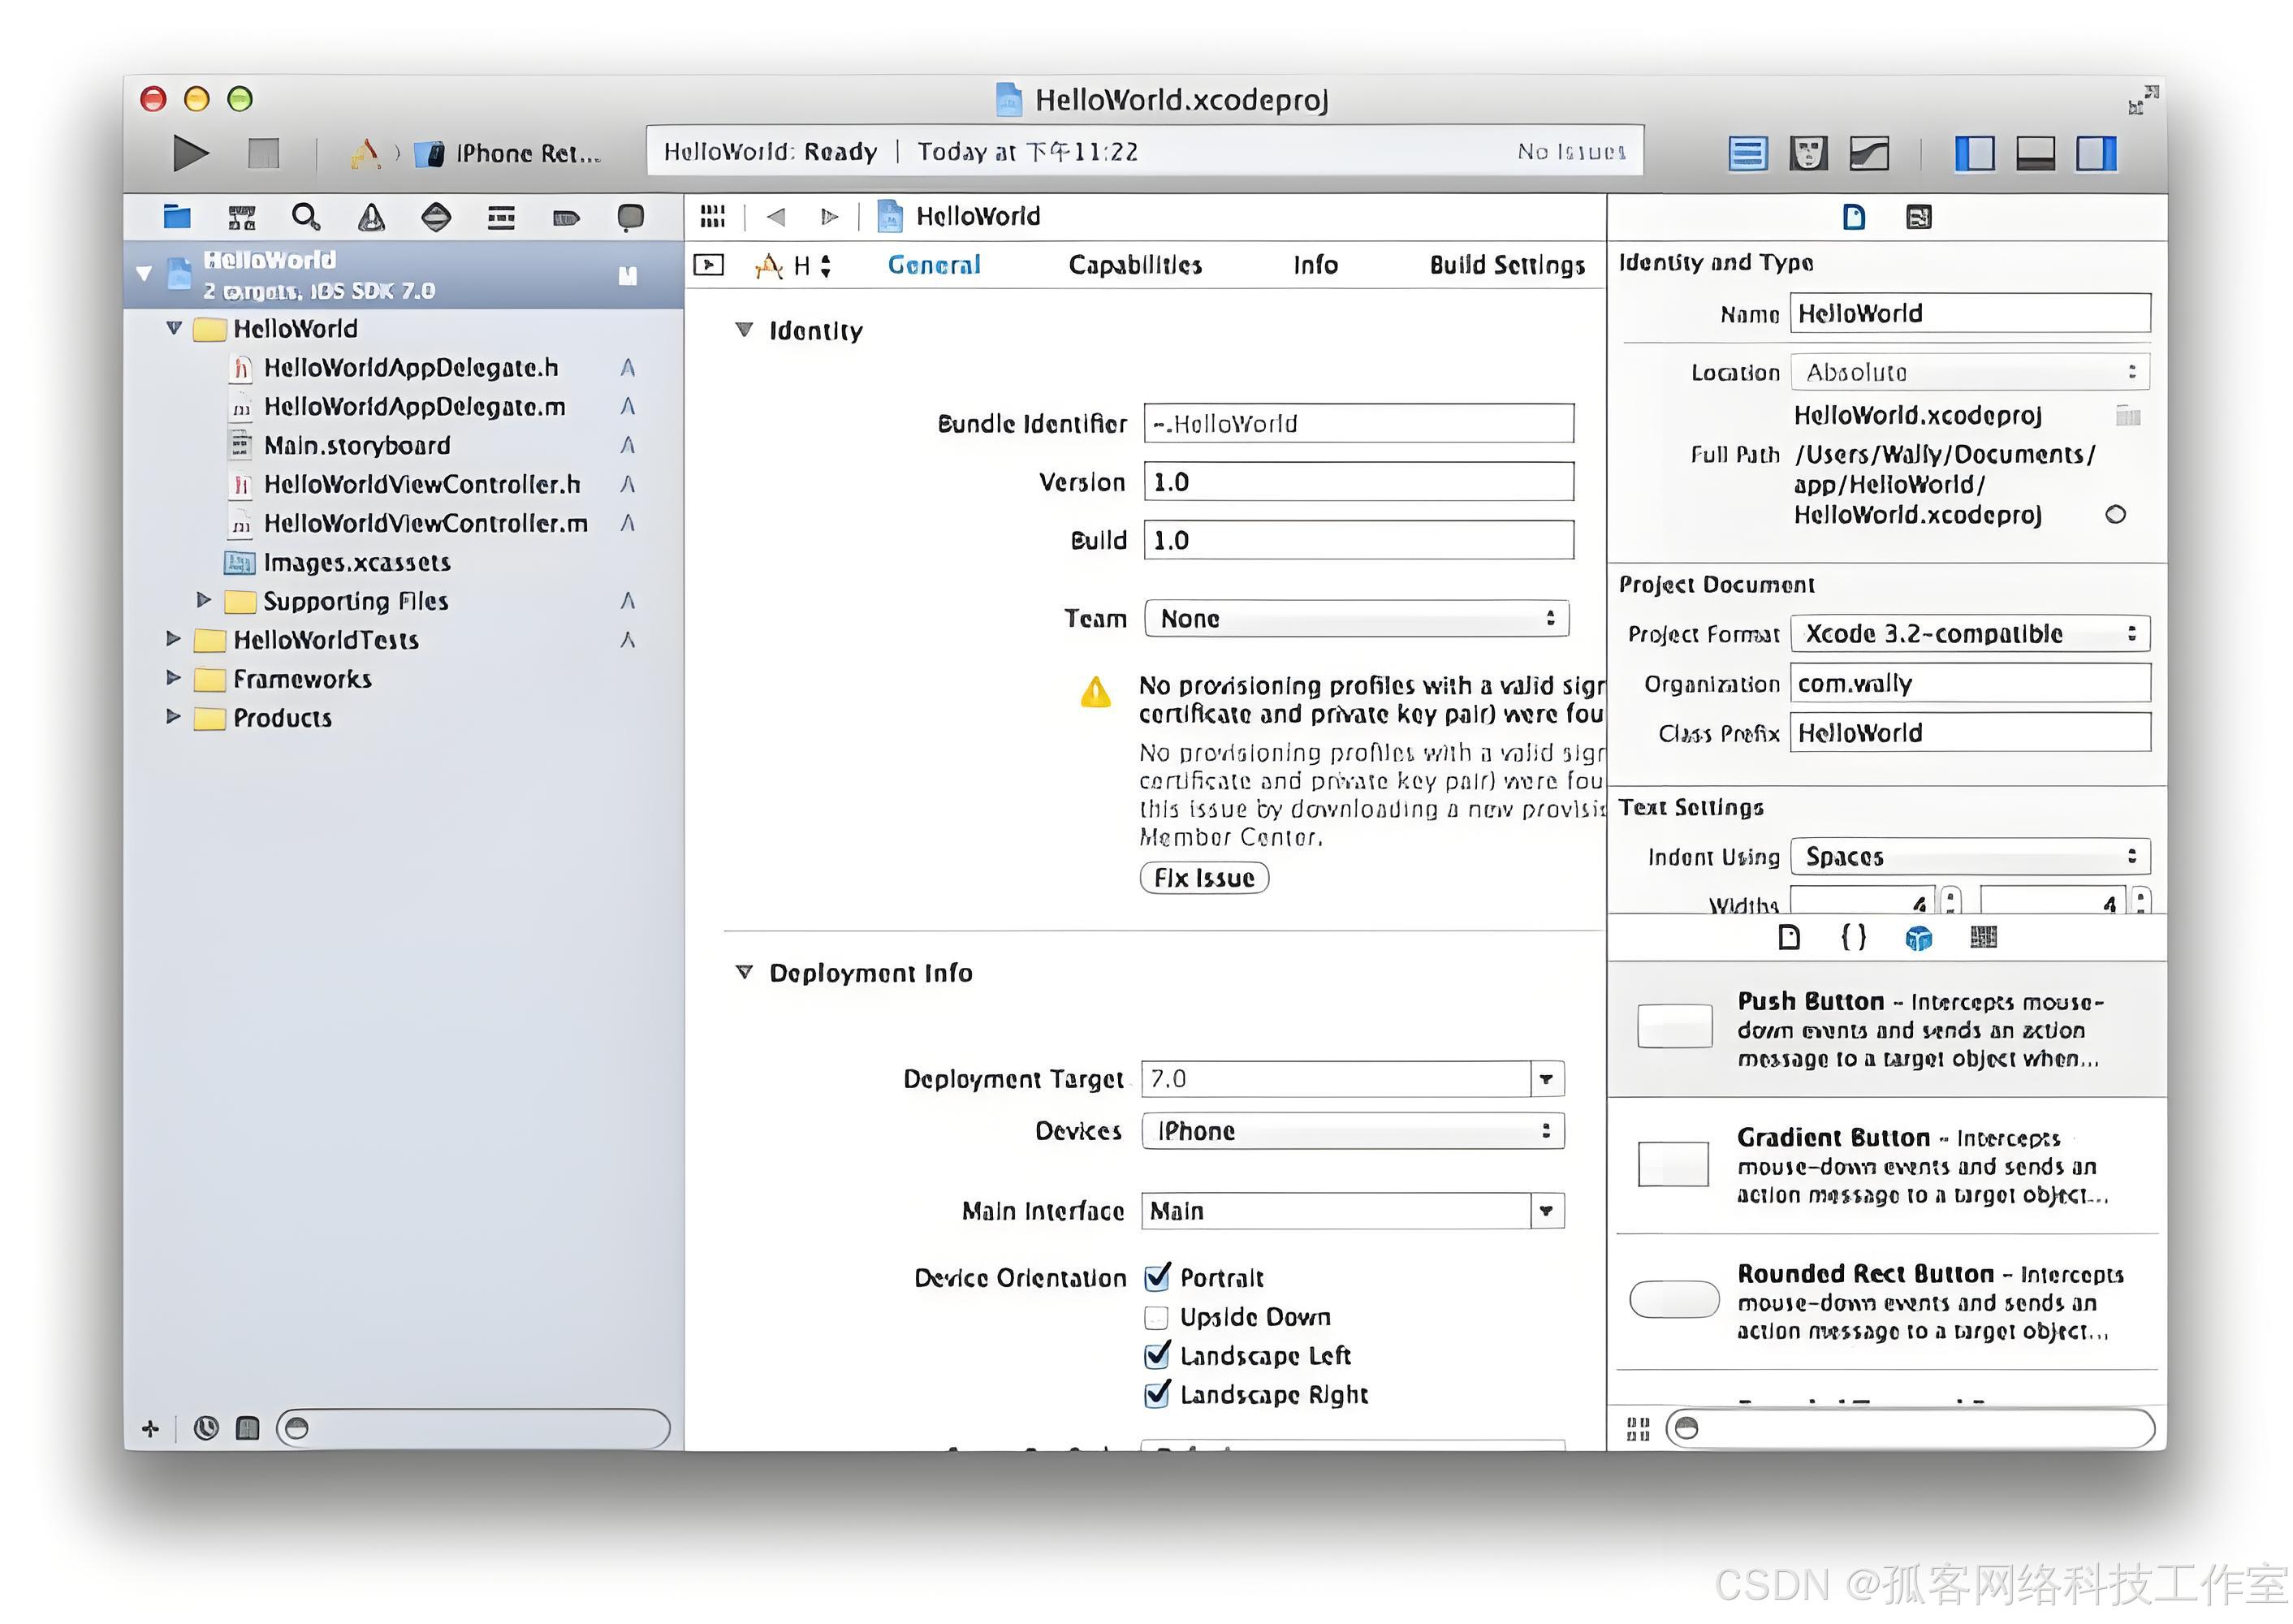Go back with the jump bar arrow
2293x1624 pixels.
coord(775,216)
